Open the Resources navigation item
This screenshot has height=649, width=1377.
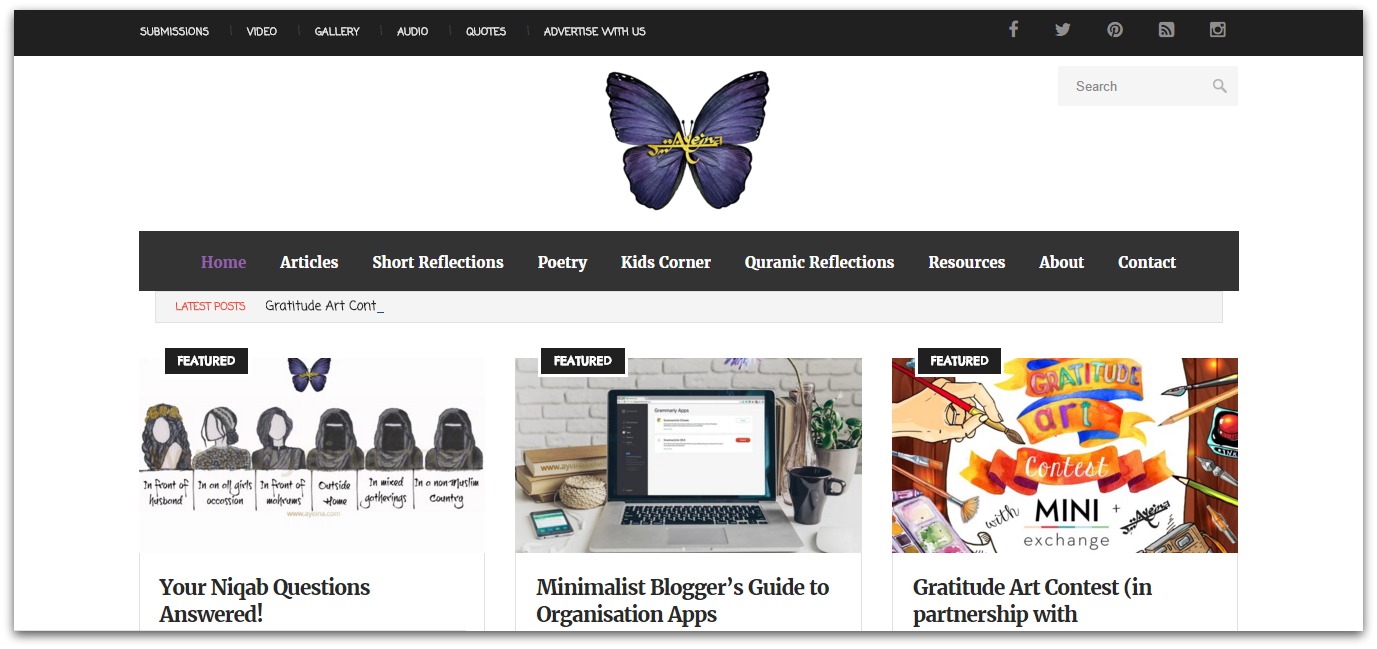pyautogui.click(x=967, y=262)
